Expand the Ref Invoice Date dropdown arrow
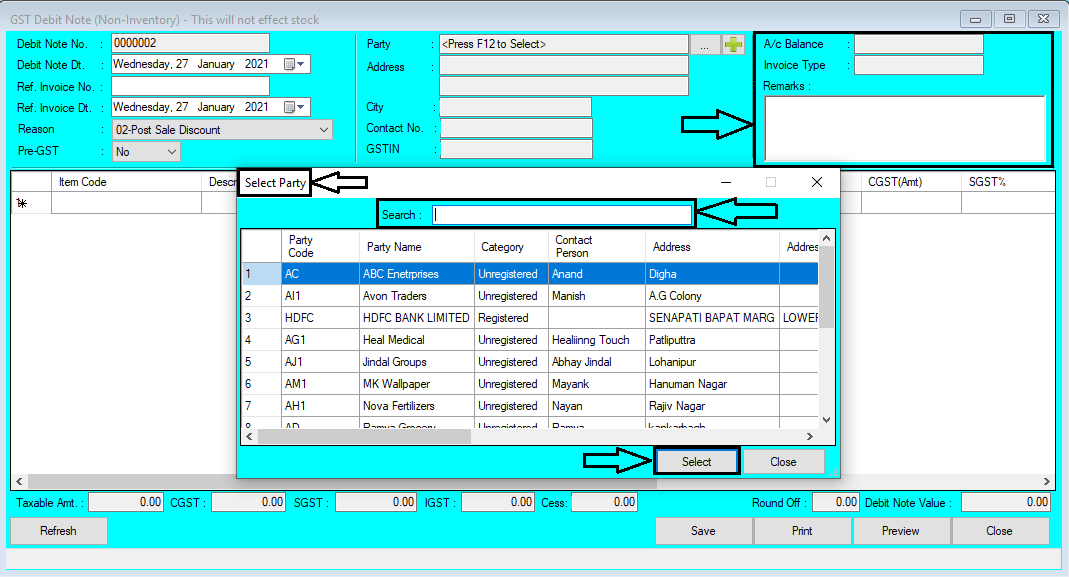Image resolution: width=1069 pixels, height=577 pixels. click(302, 106)
